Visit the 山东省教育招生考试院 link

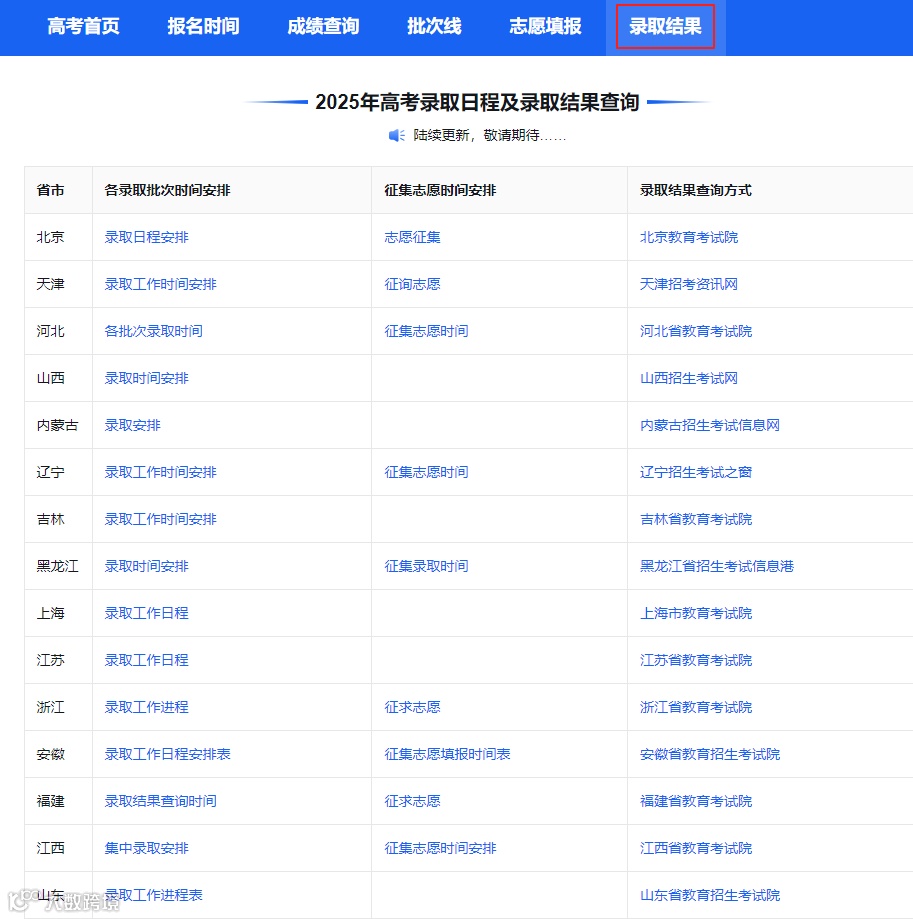point(710,895)
